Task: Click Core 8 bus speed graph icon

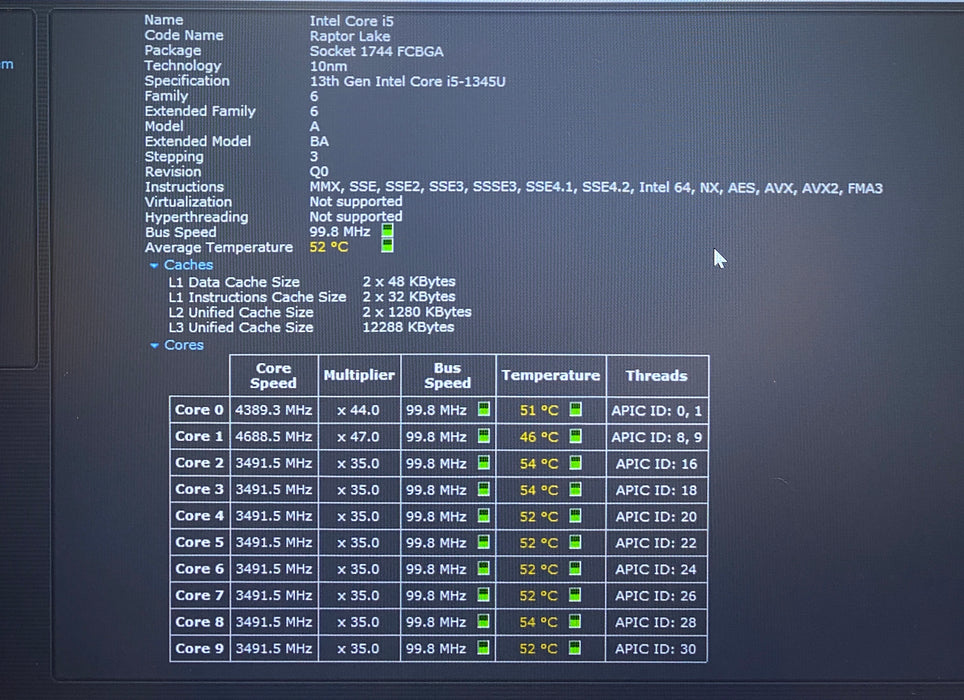Action: click(483, 621)
